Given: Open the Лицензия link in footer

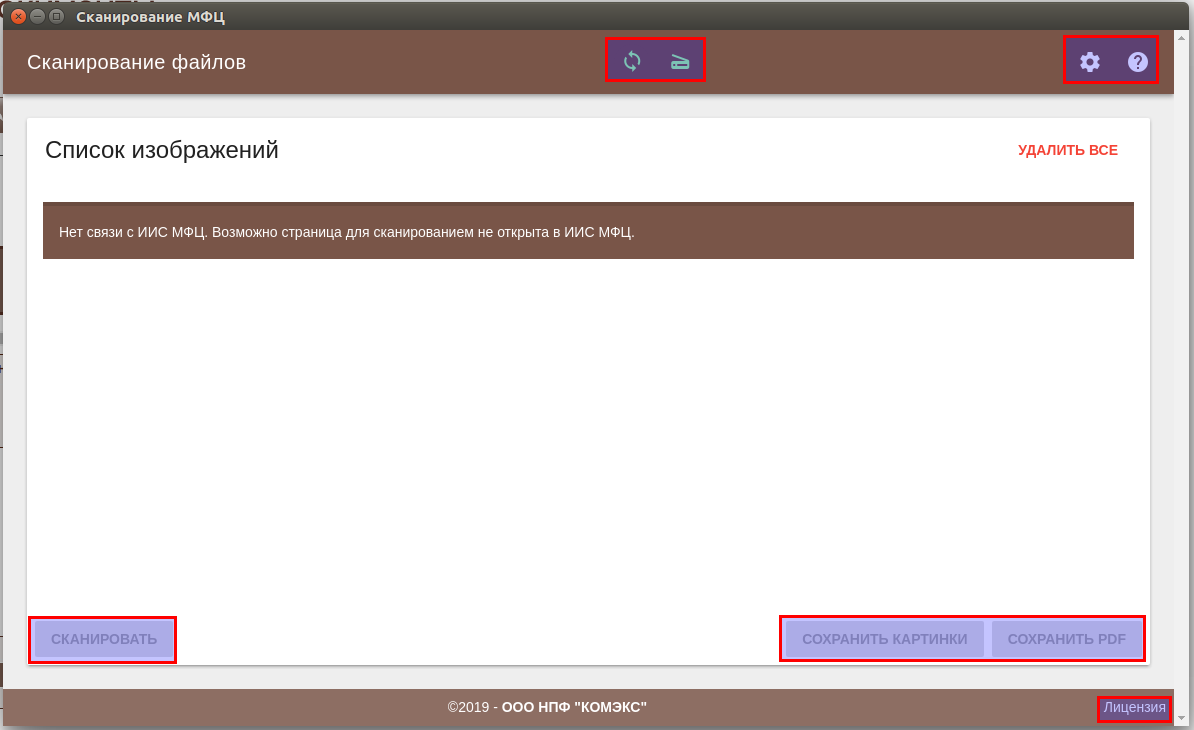Looking at the screenshot, I should pos(1134,708).
